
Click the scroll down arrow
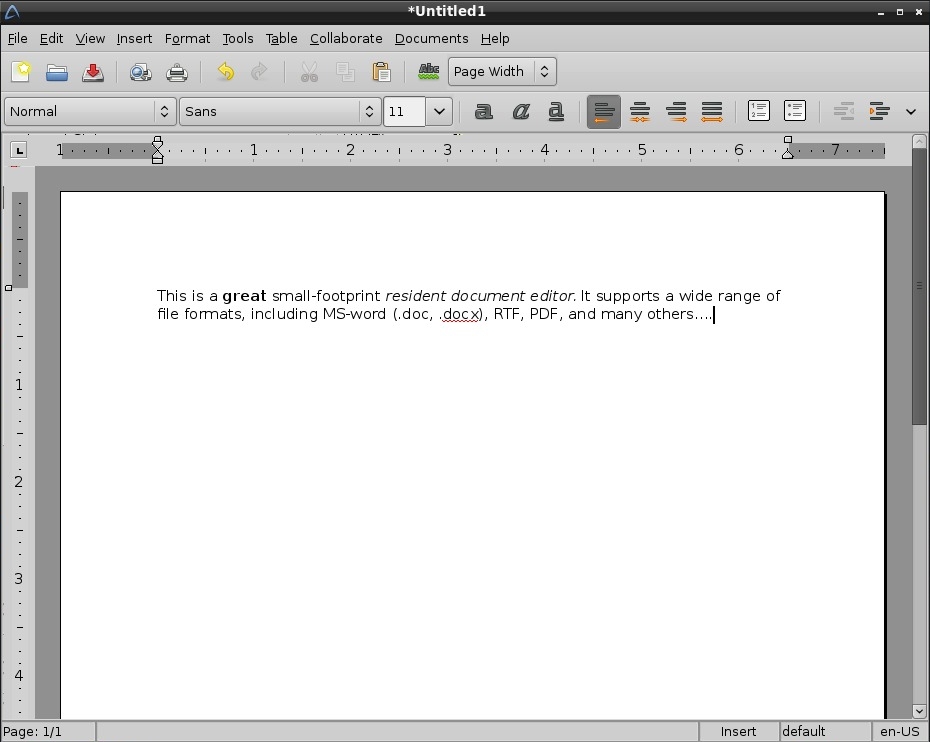(x=919, y=711)
